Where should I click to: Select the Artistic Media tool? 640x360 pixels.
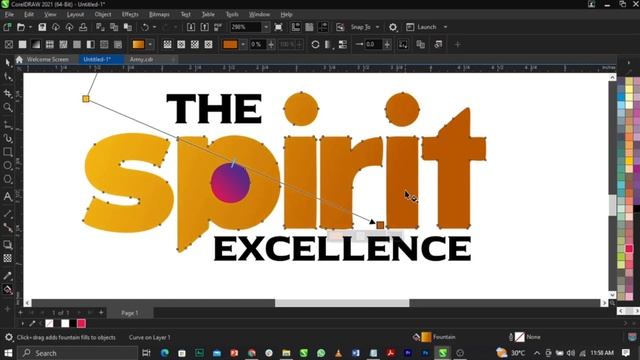[7, 138]
